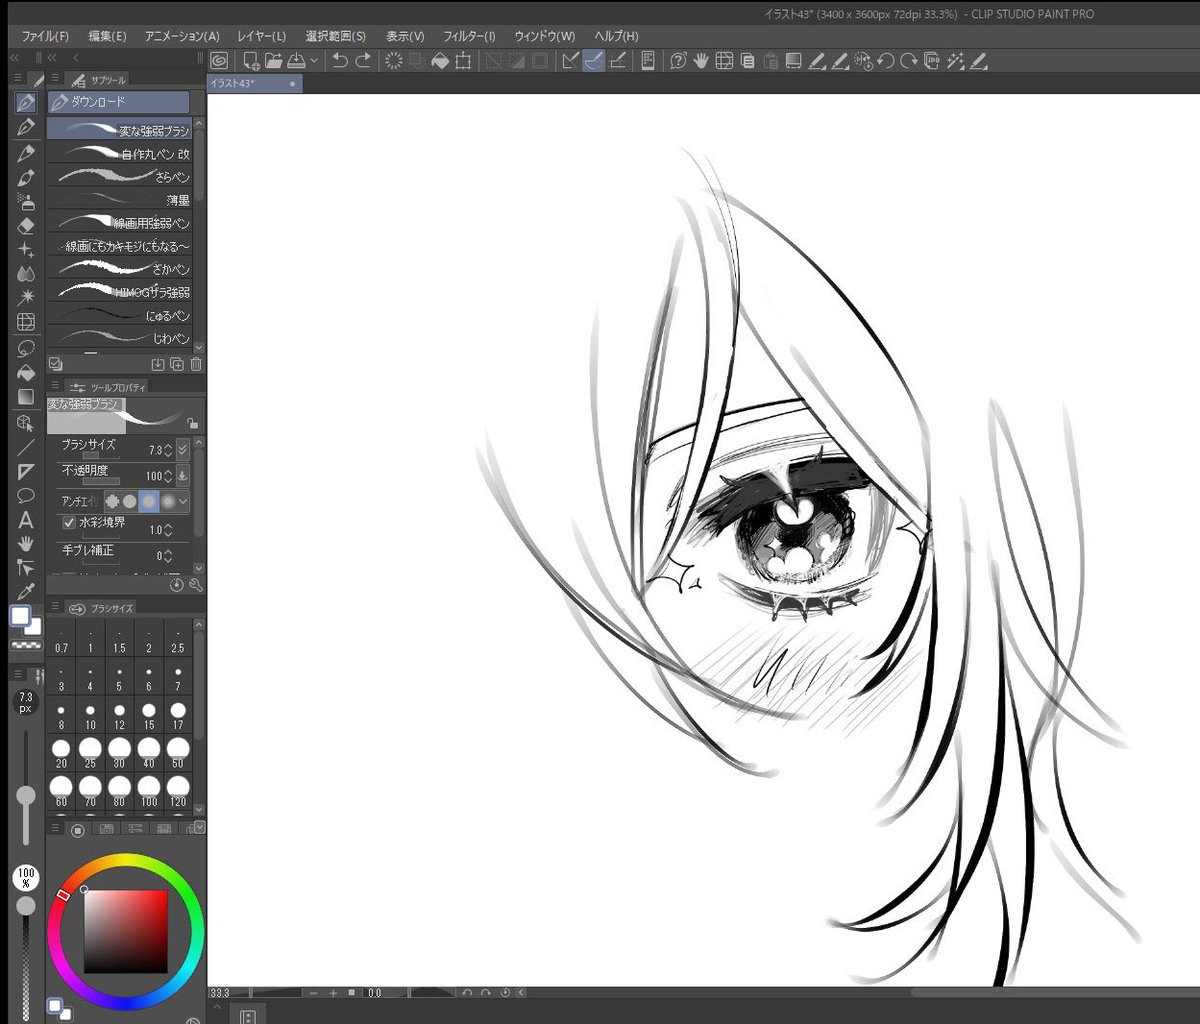
Task: Open the brush size dynamics button beside 7.3
Action: pos(183,450)
